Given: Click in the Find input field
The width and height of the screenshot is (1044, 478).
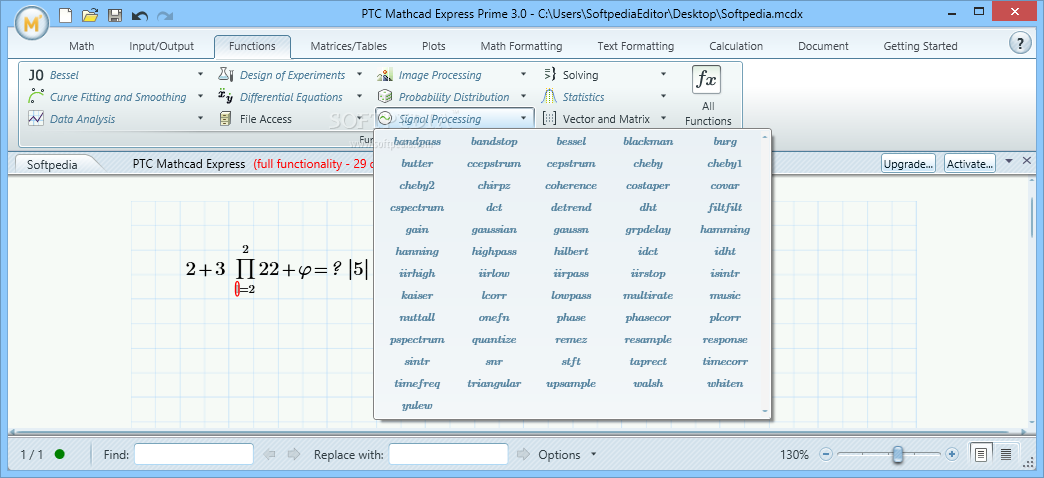Looking at the screenshot, I should coord(194,455).
